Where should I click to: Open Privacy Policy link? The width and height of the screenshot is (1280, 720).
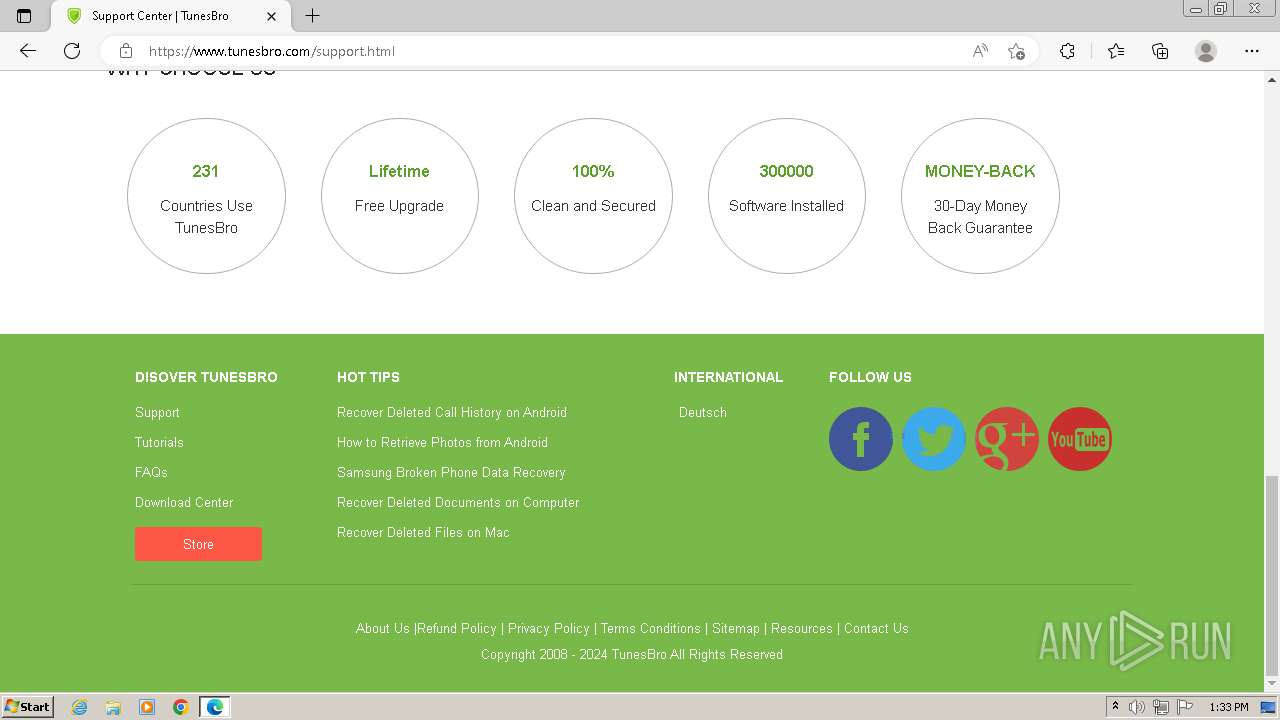point(549,628)
